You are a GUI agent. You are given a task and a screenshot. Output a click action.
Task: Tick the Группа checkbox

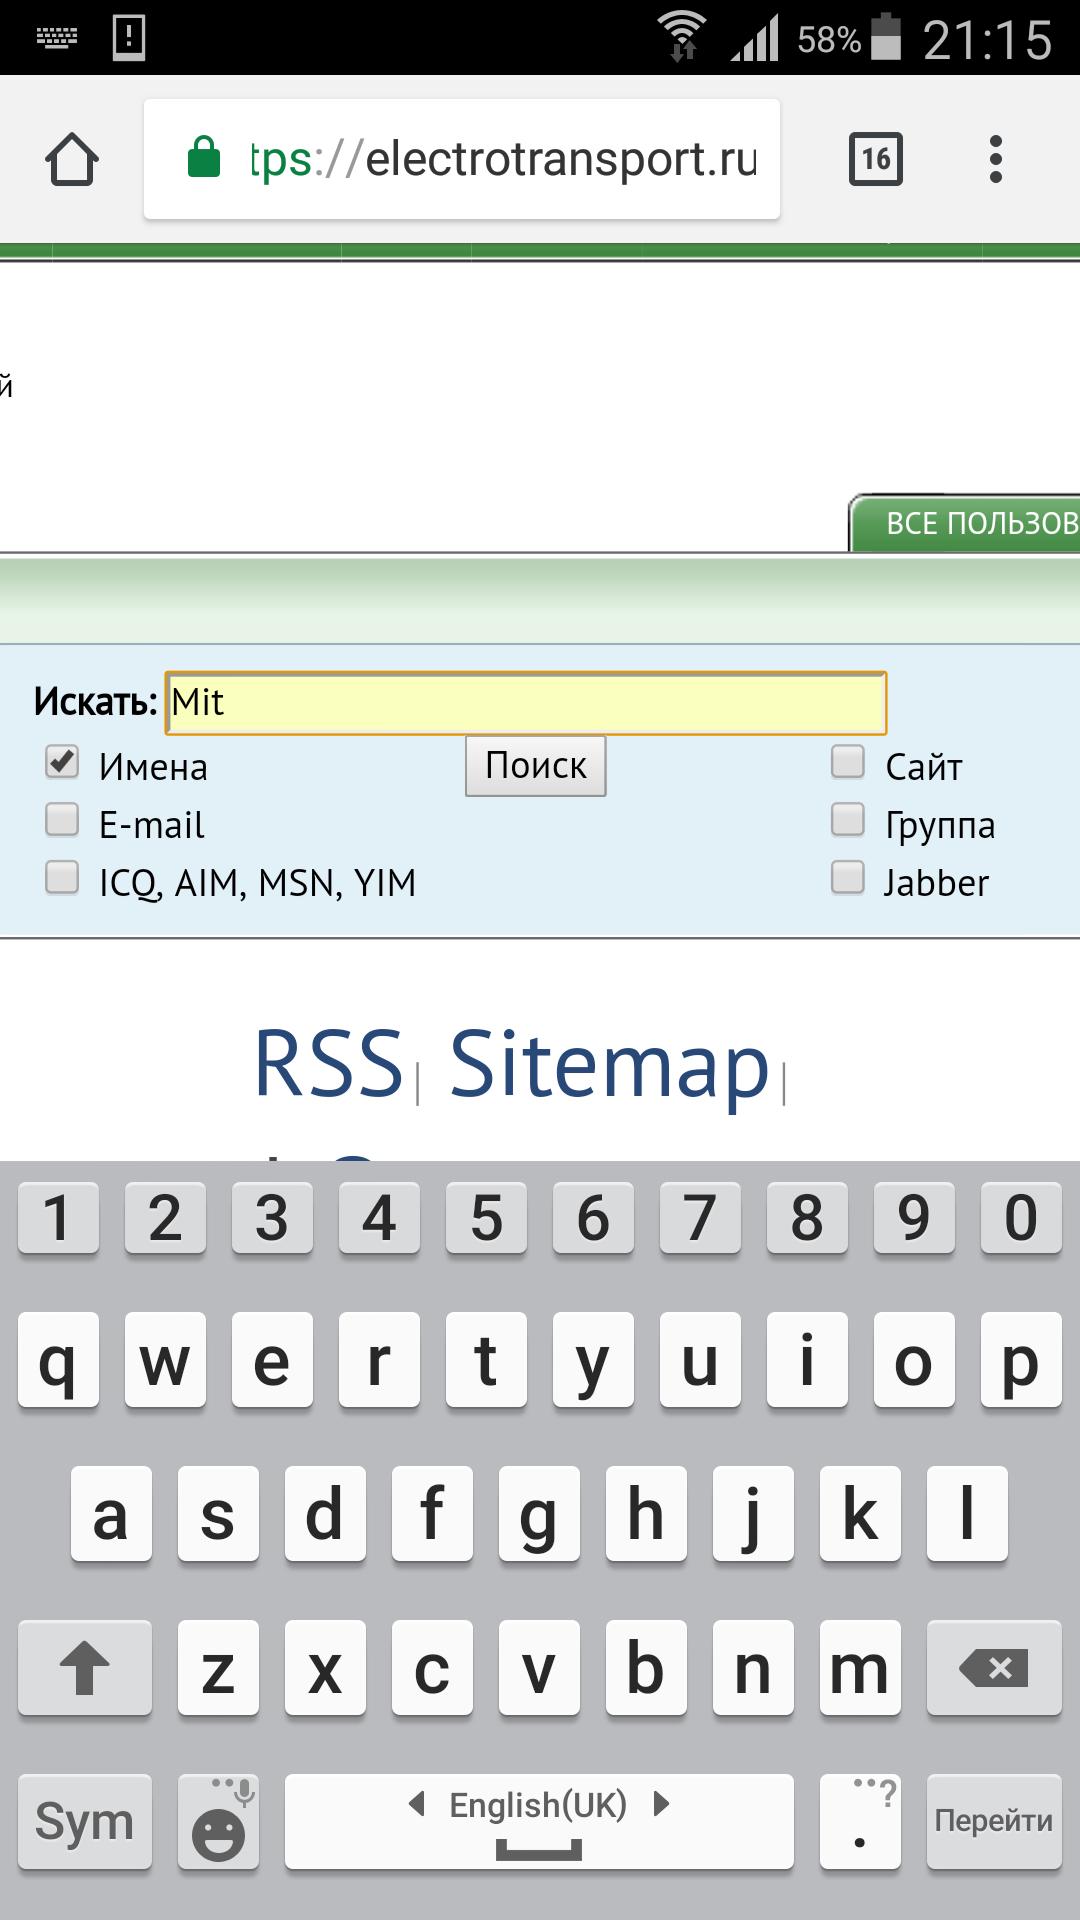(848, 821)
